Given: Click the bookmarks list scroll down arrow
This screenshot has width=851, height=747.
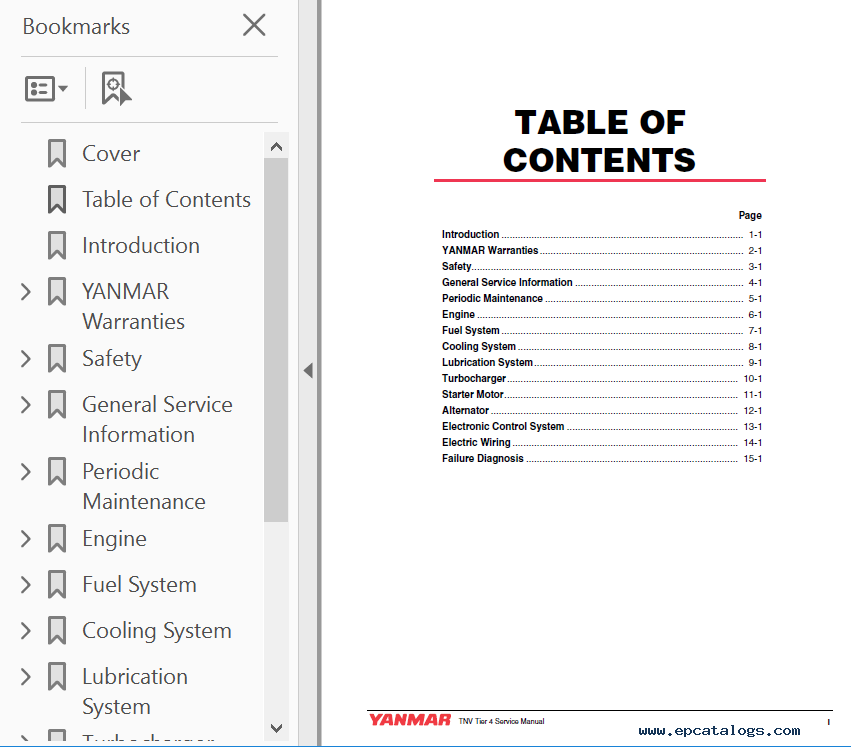Looking at the screenshot, I should [276, 728].
